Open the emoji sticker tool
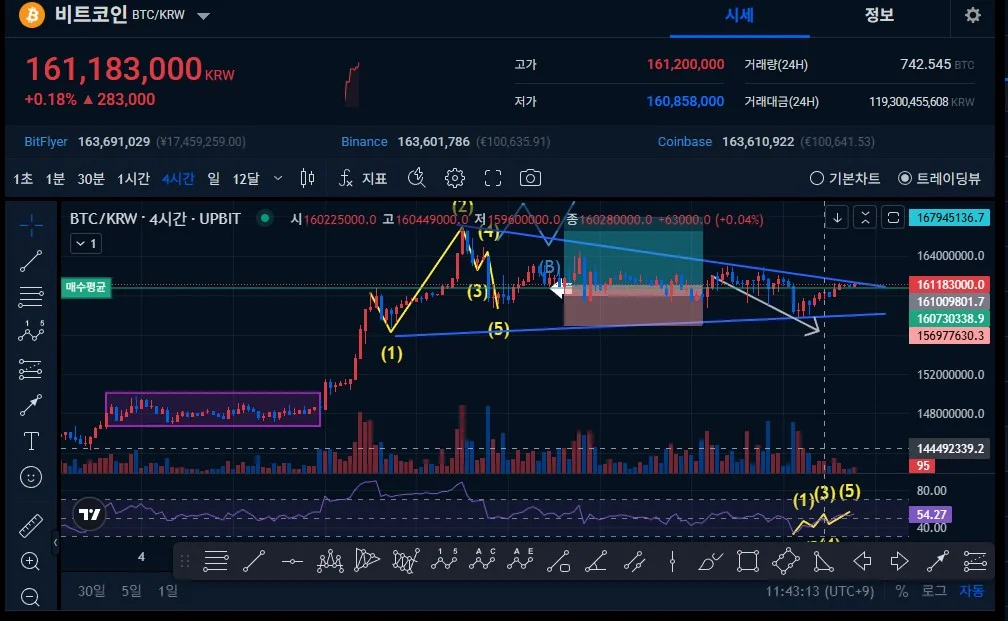Image resolution: width=1008 pixels, height=621 pixels. pyautogui.click(x=31, y=477)
